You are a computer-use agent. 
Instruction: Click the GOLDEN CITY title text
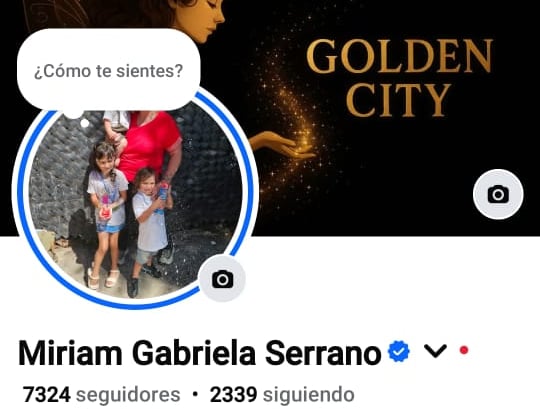pos(399,77)
